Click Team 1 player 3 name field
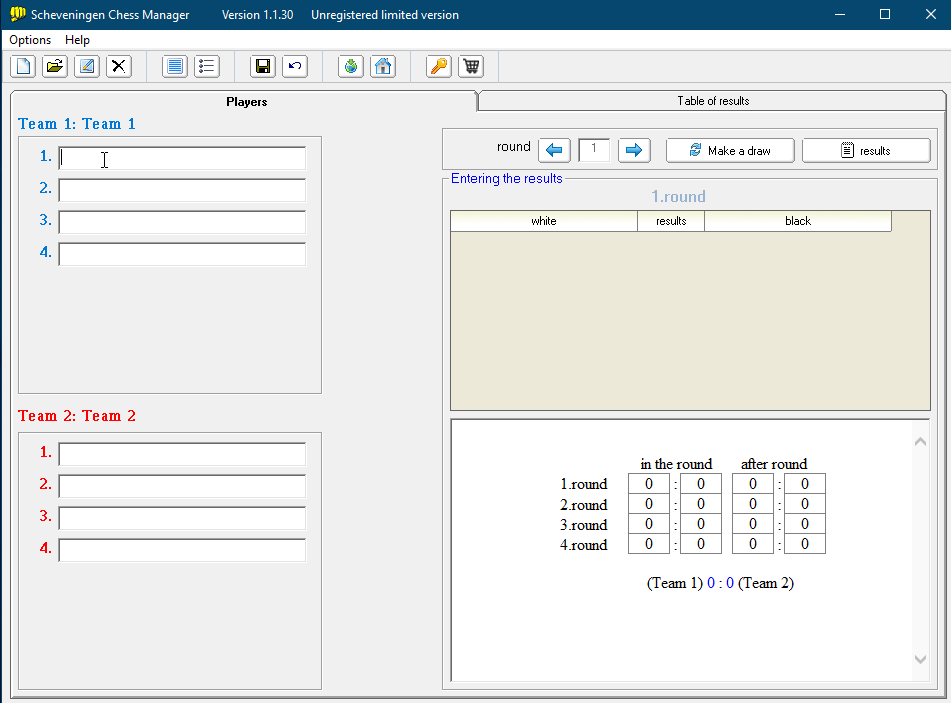Image resolution: width=951 pixels, height=703 pixels. (x=182, y=222)
